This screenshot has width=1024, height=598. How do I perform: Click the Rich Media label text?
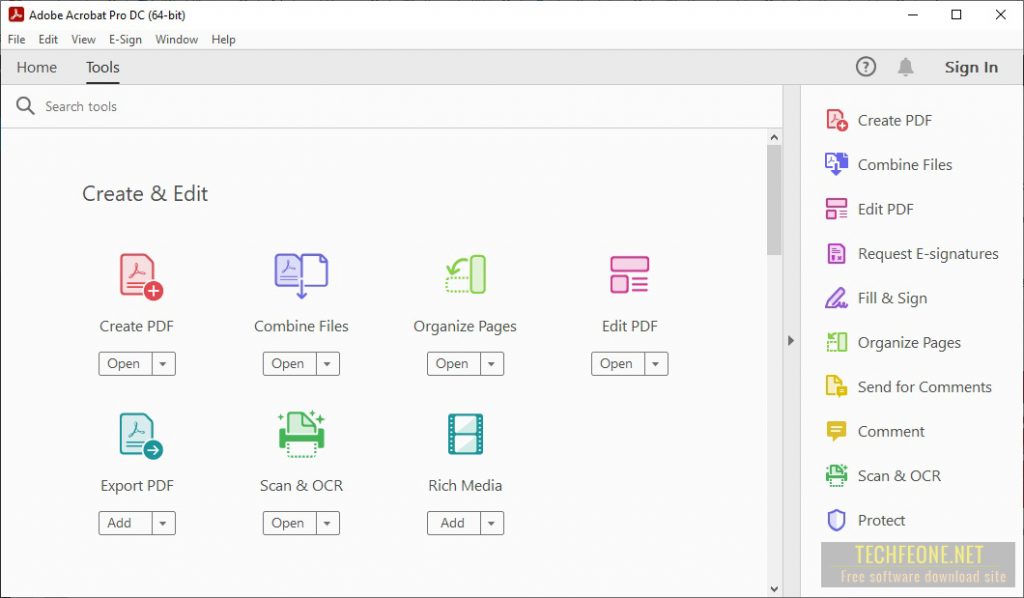466,486
